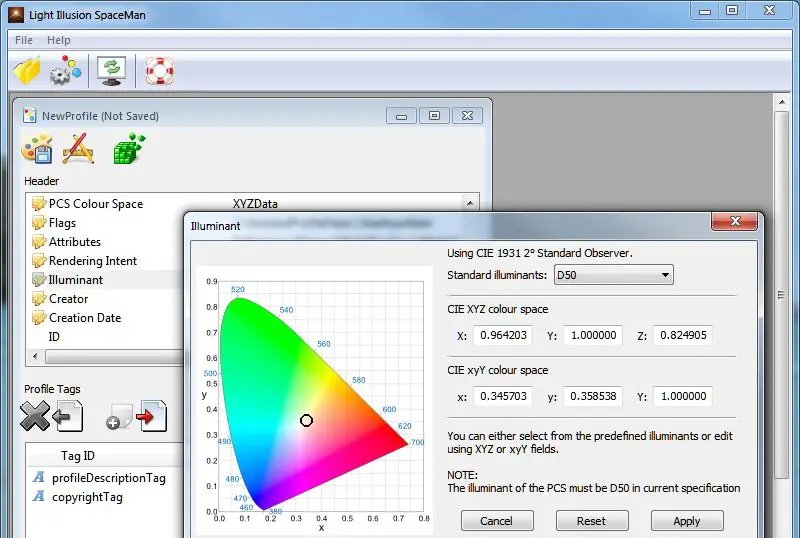Select the Illuminant header entry
This screenshot has width=800, height=538.
[x=76, y=280]
